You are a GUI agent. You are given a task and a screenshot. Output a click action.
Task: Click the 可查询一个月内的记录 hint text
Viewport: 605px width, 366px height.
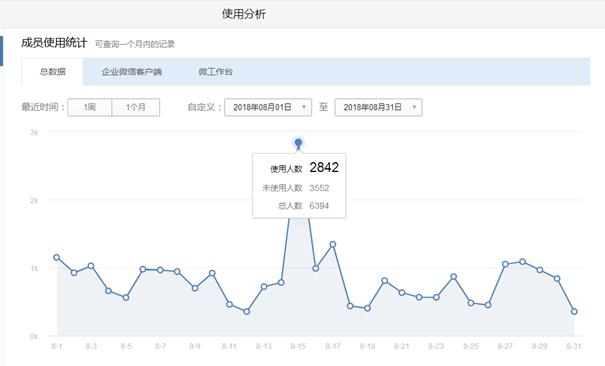135,44
